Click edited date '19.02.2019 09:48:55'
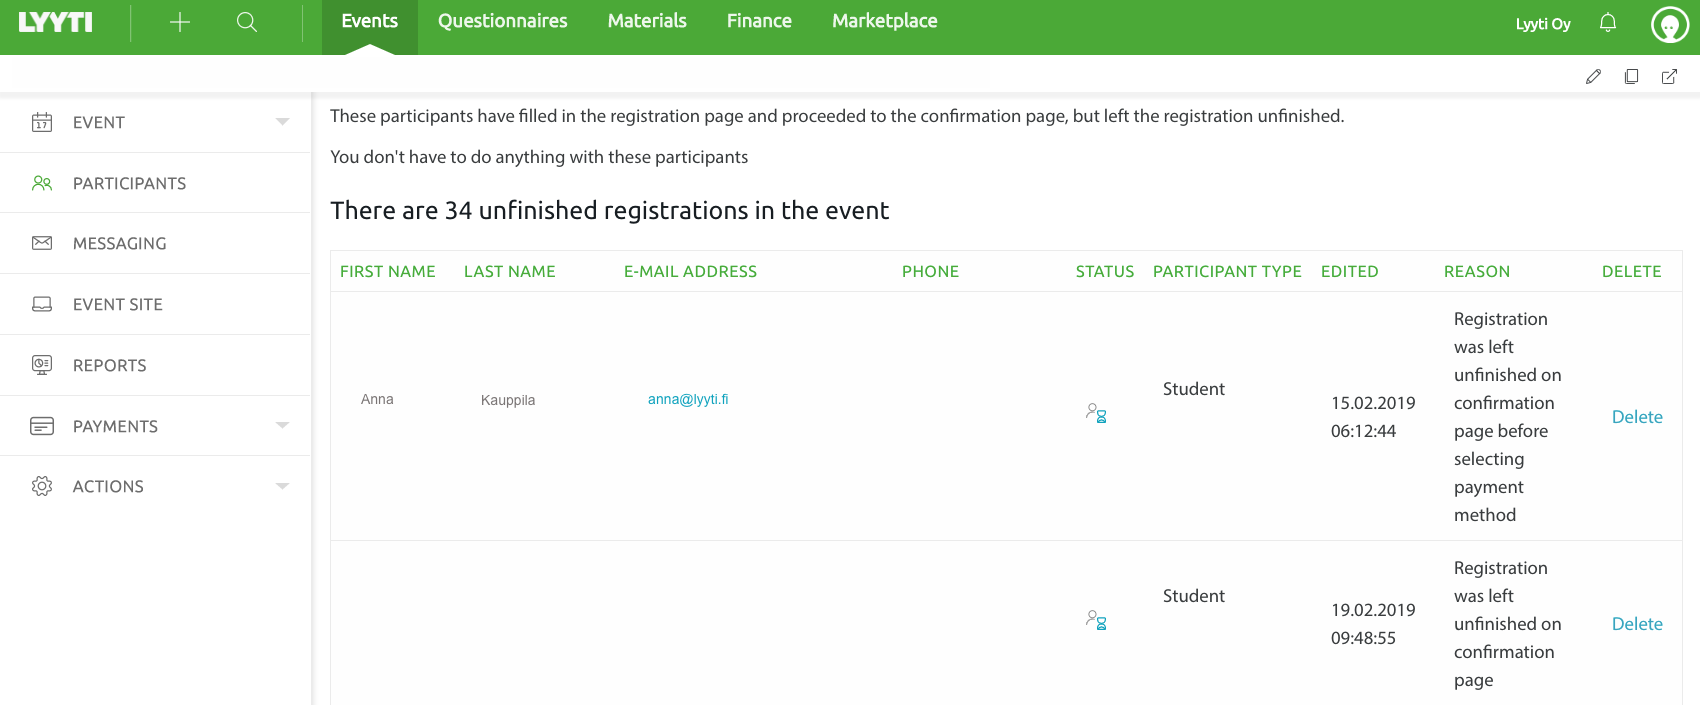 1373,624
